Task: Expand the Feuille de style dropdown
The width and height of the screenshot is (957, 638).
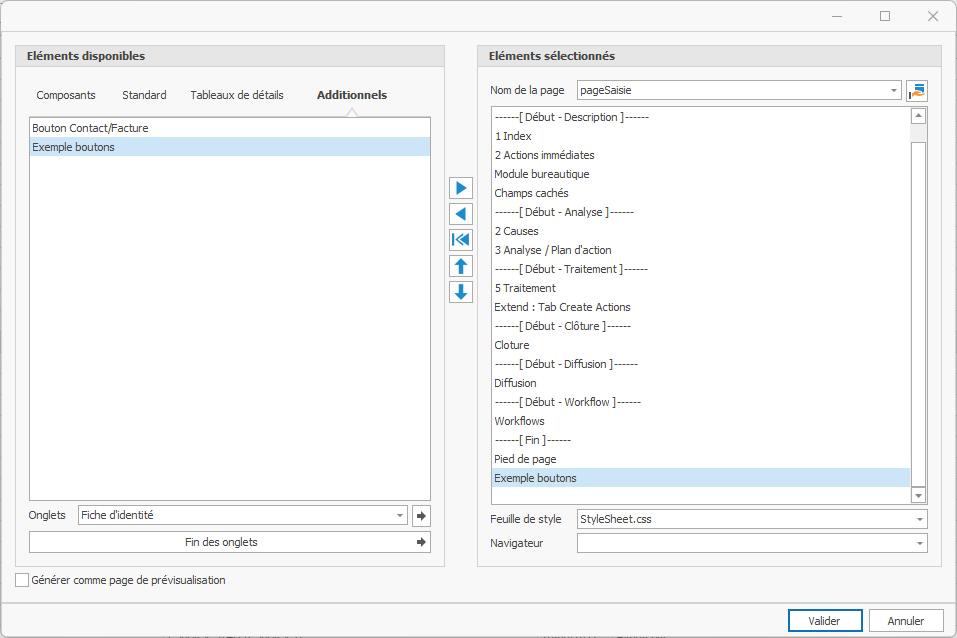Action: point(918,520)
